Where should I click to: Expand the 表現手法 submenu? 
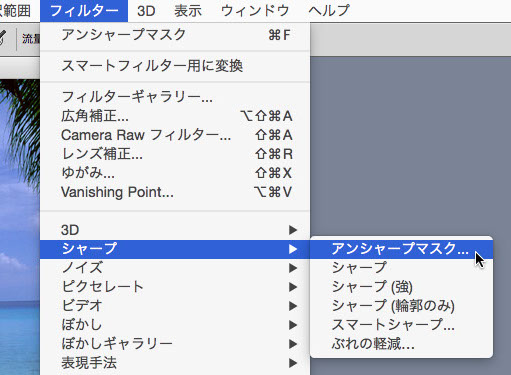coord(175,363)
